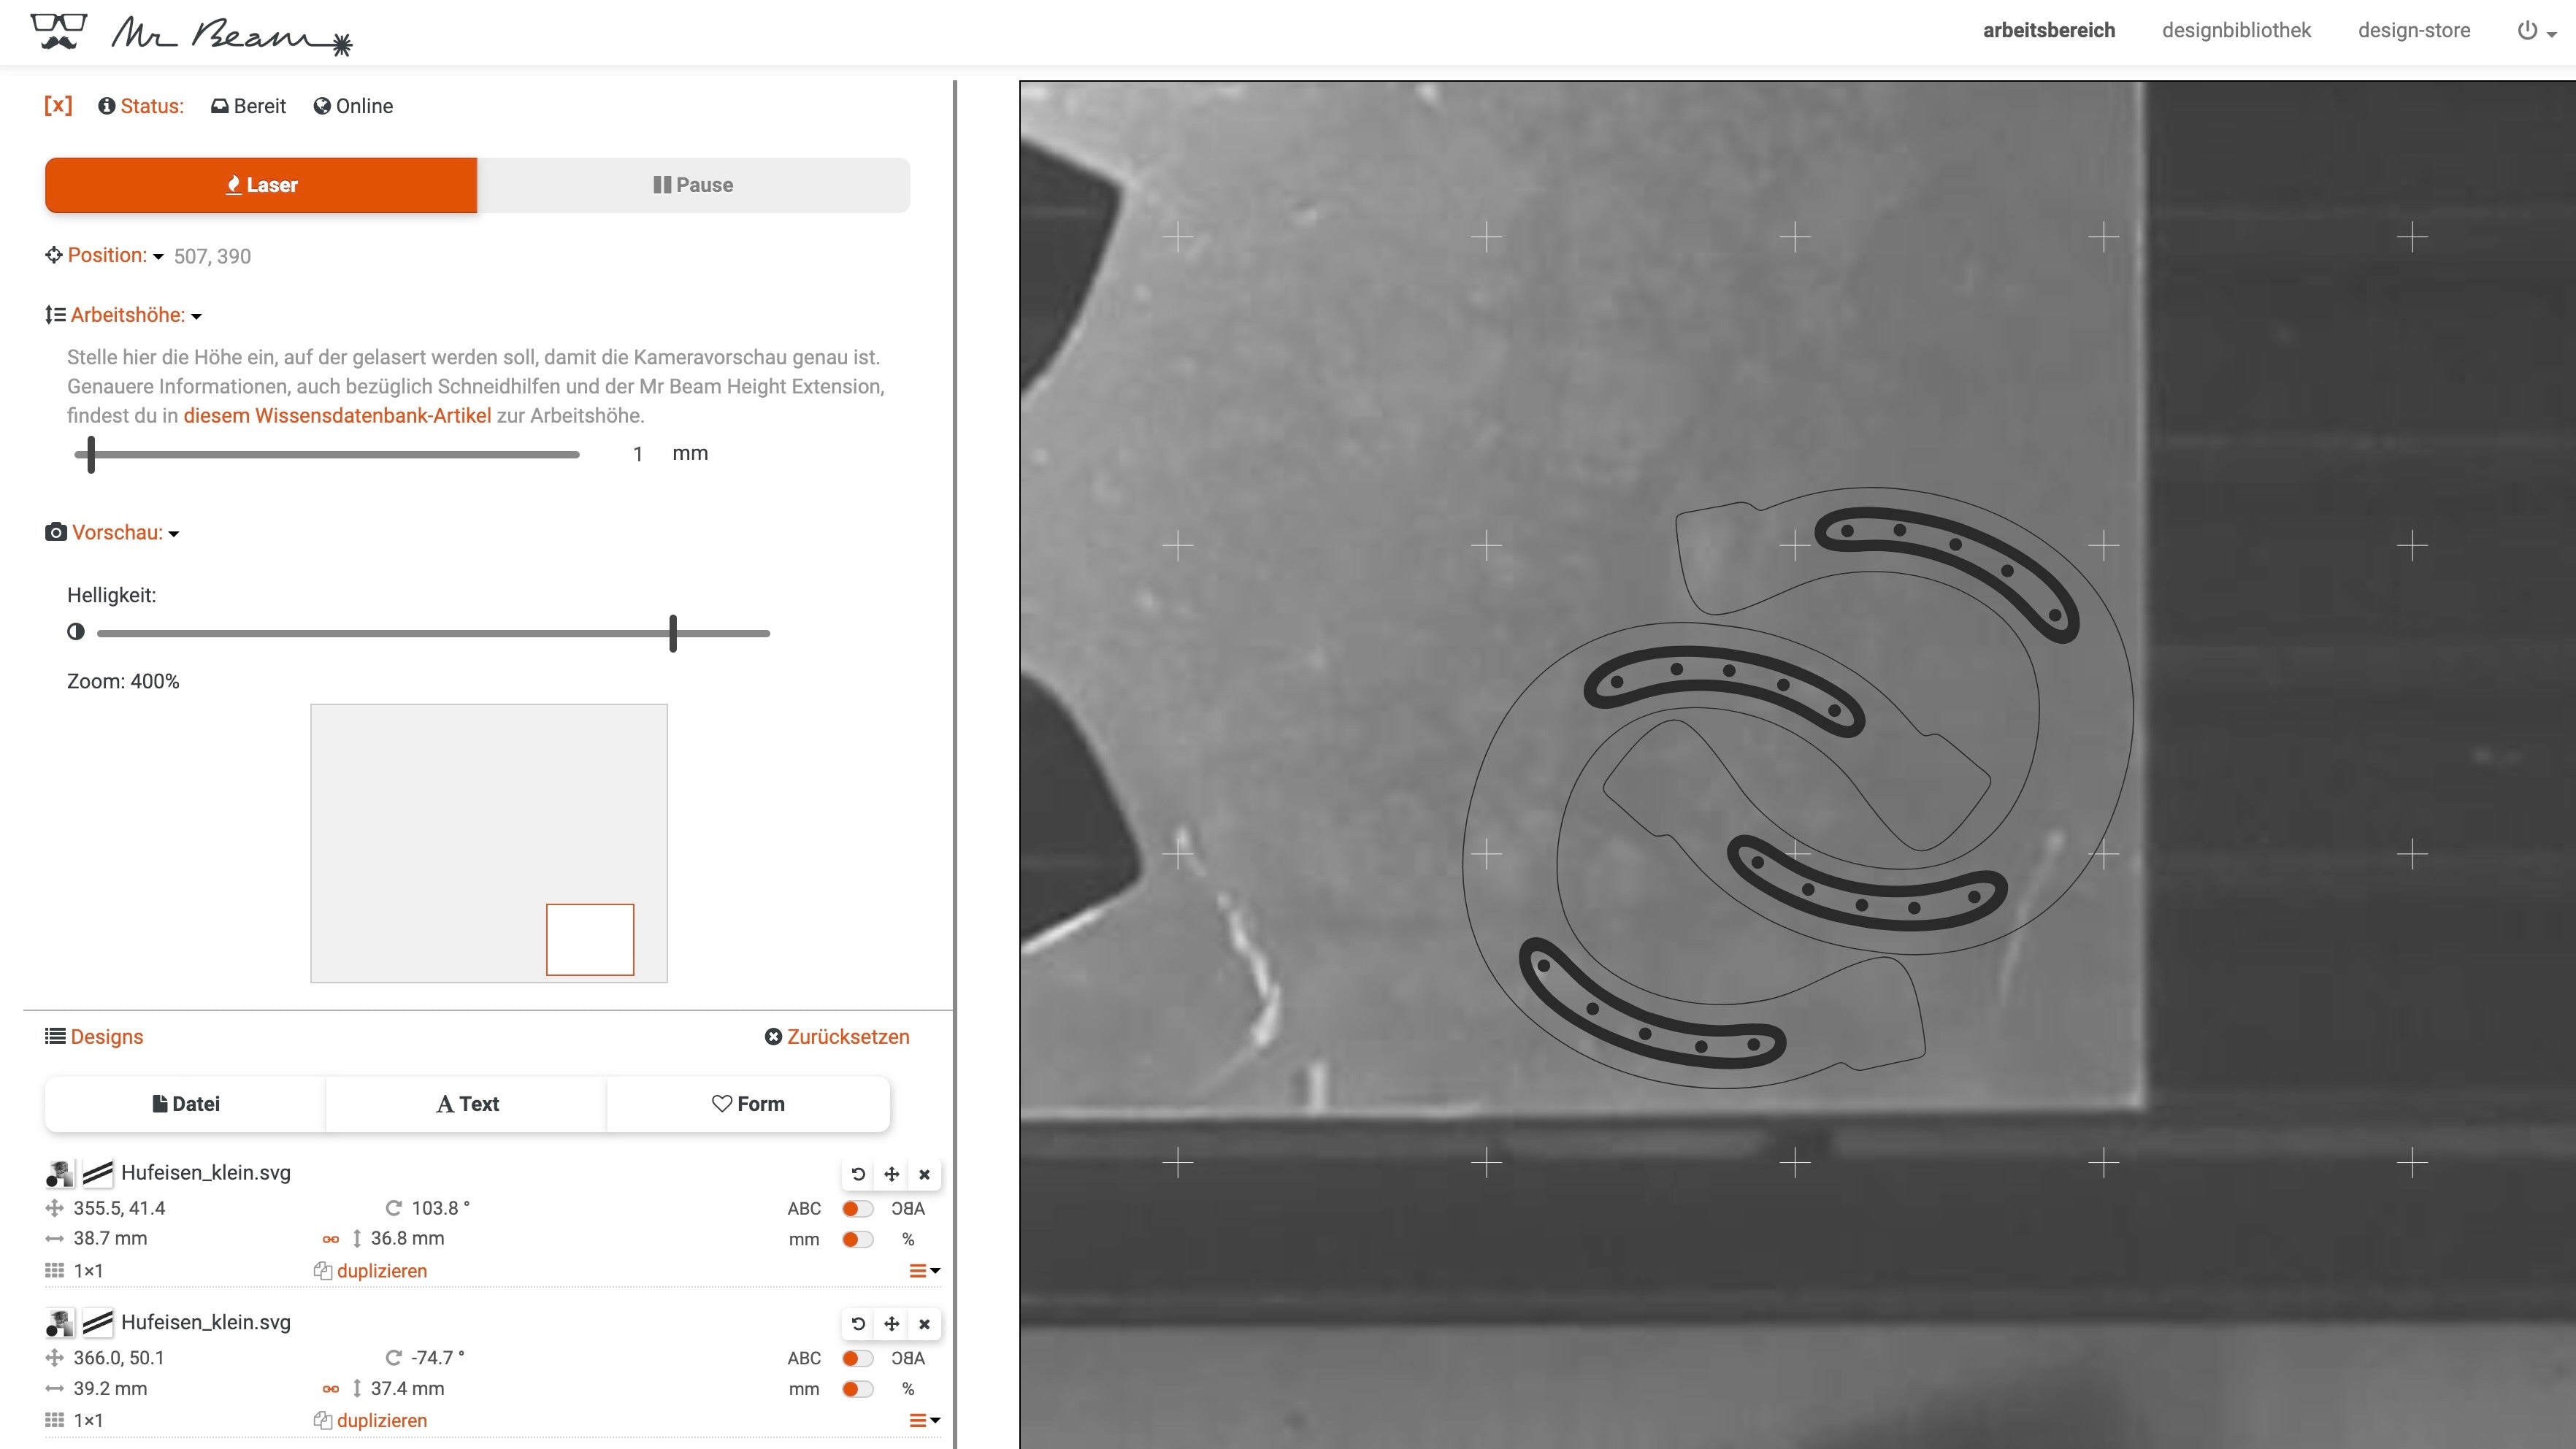Click the minimap thumbnail position indicator
The image size is (2576, 1449).
pyautogui.click(x=591, y=939)
